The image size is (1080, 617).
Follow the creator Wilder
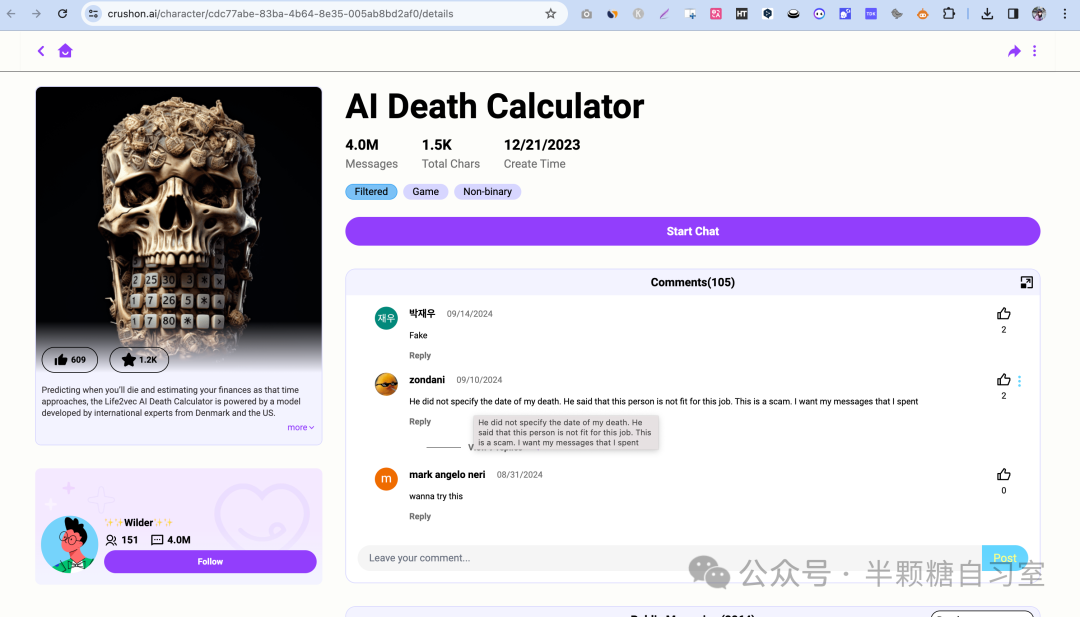(210, 562)
